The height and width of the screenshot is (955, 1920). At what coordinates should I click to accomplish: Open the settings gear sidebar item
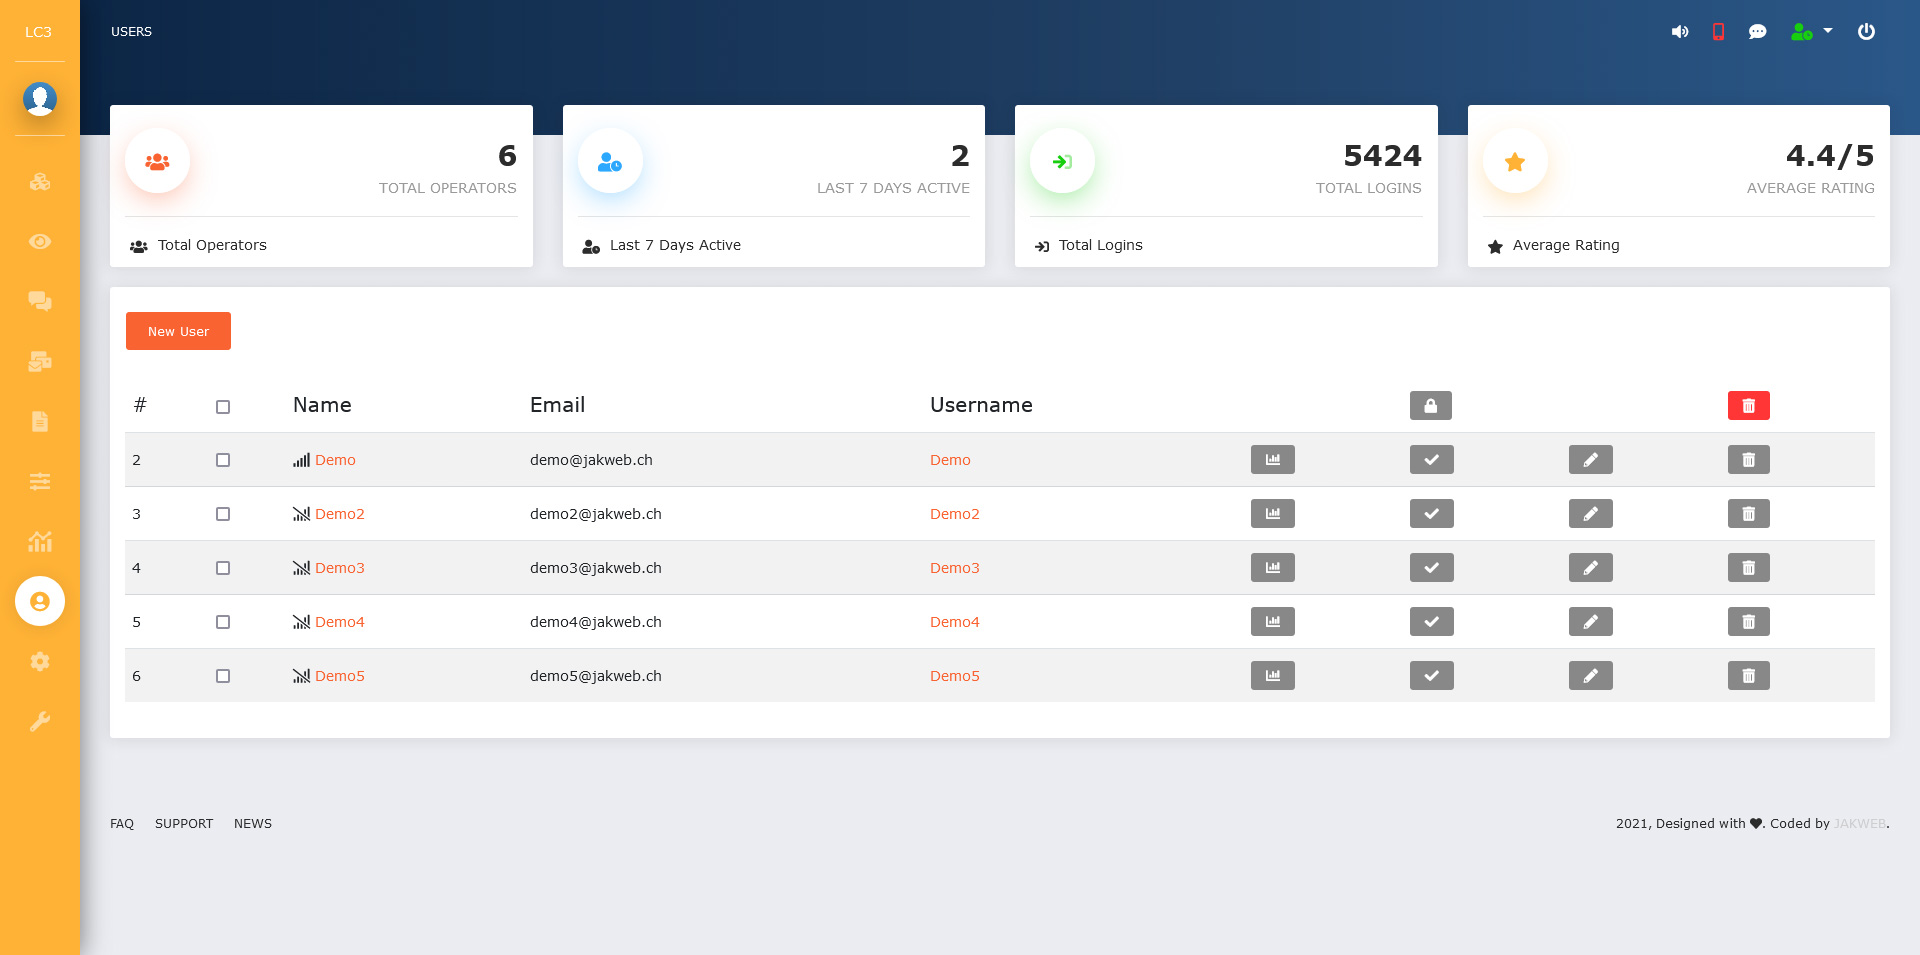point(40,662)
